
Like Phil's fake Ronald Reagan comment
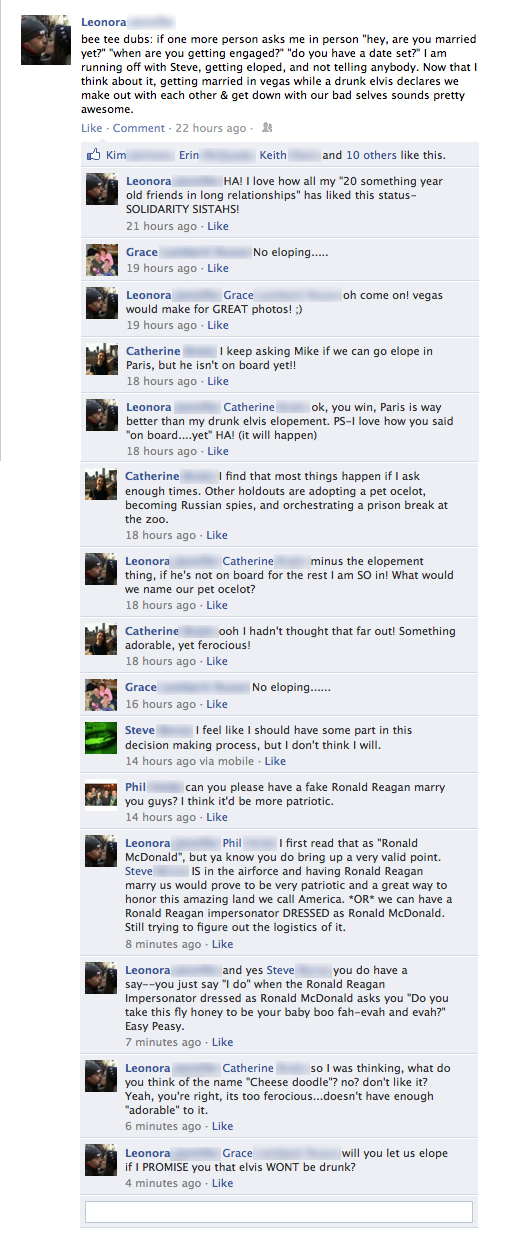[x=217, y=817]
